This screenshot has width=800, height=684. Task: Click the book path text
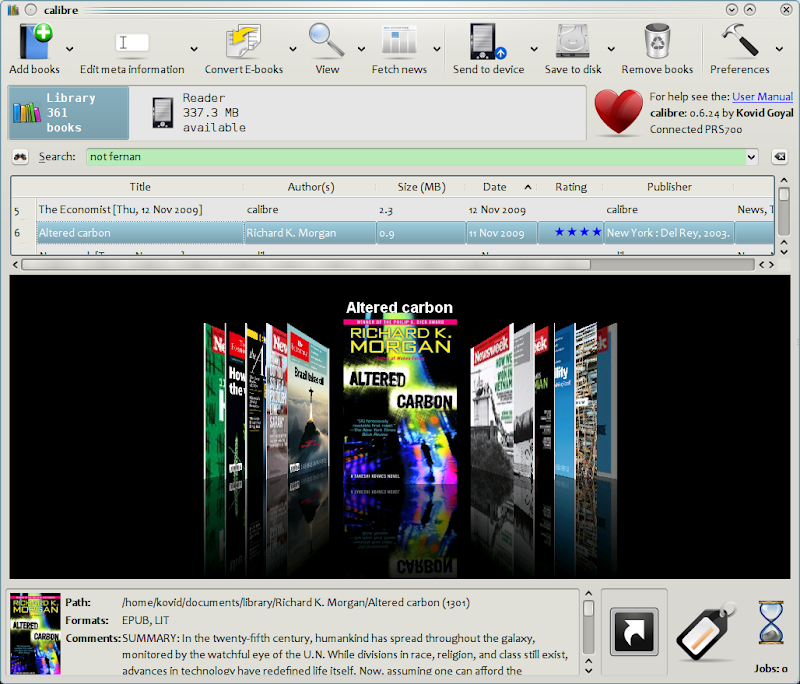click(296, 602)
